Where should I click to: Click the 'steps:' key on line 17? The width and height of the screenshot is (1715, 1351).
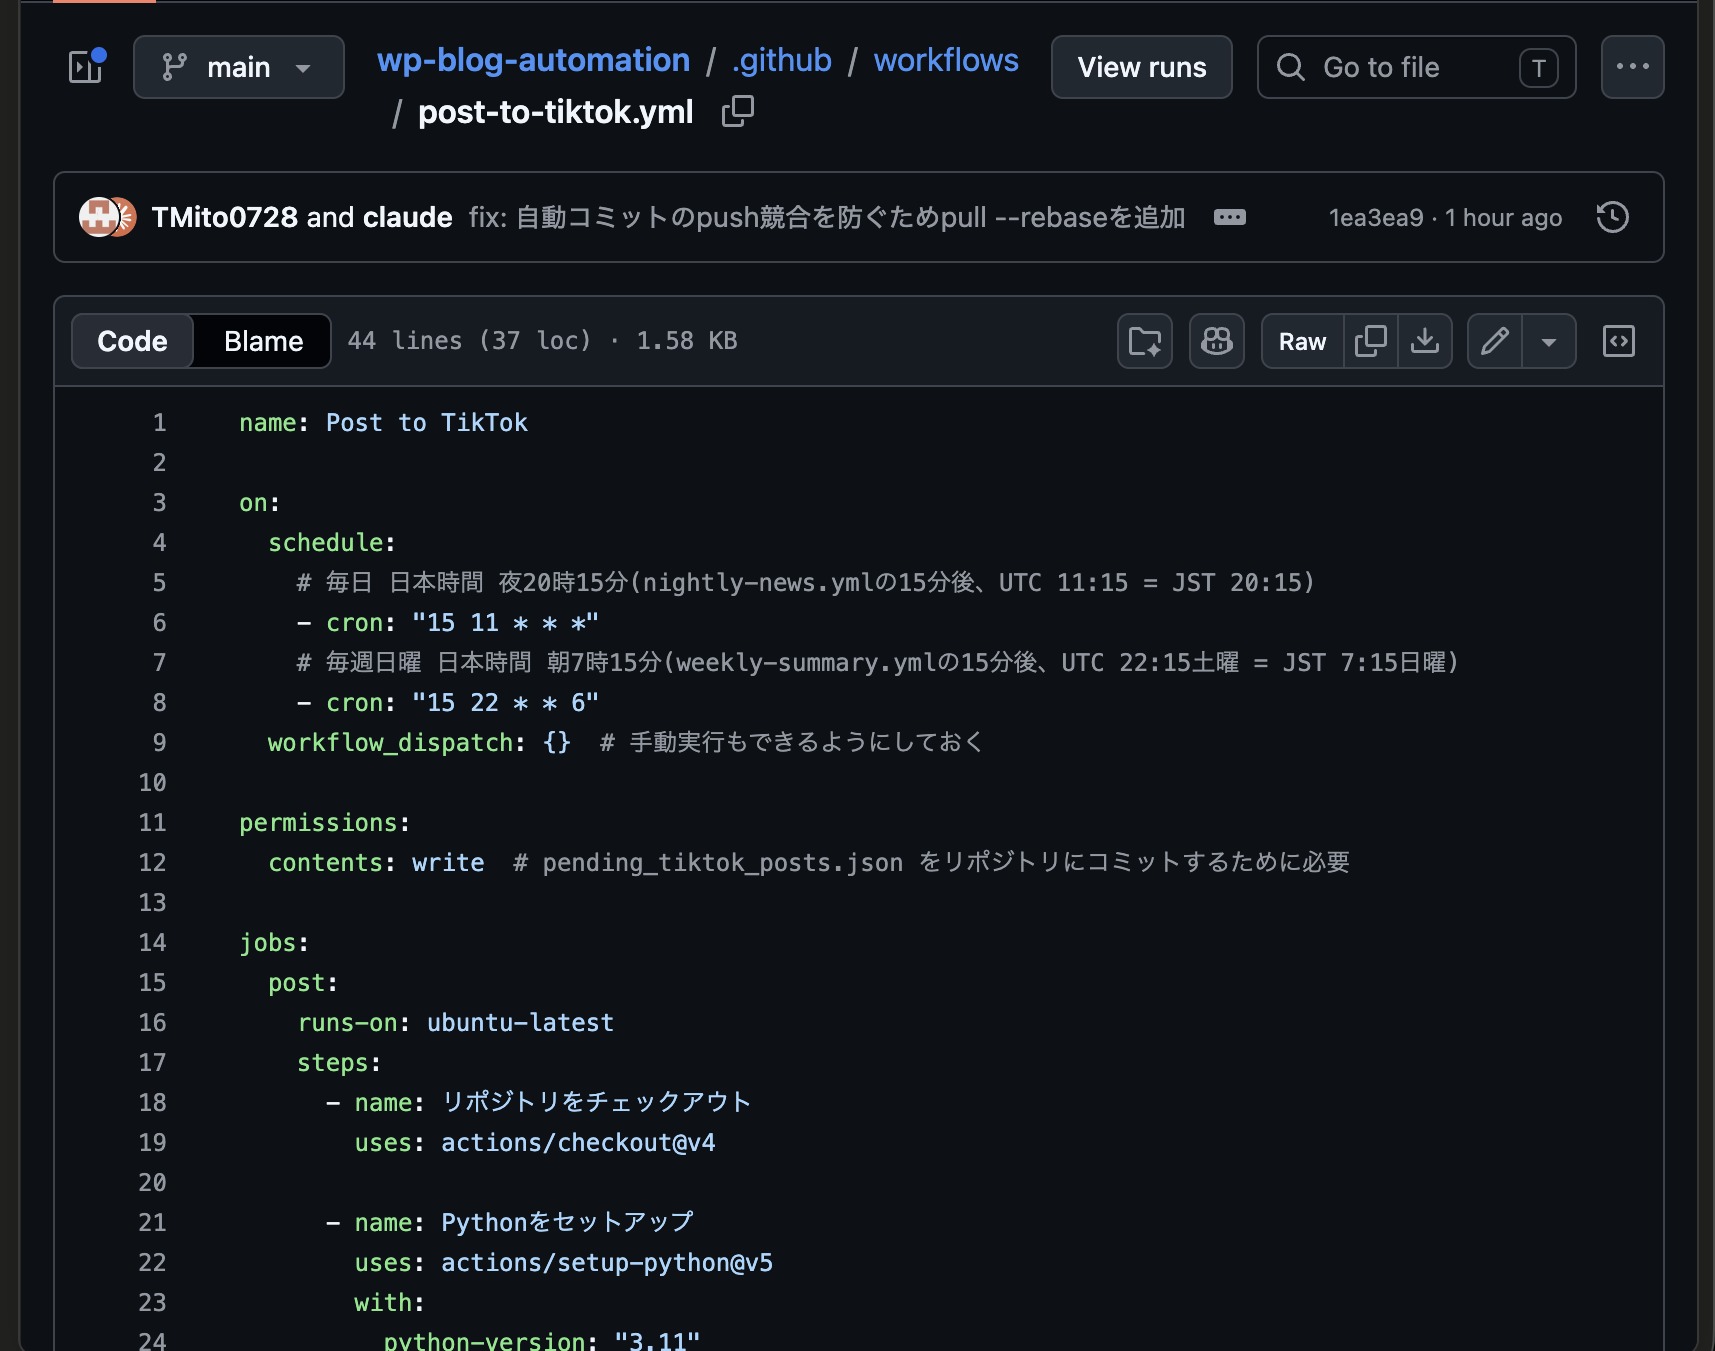point(339,1062)
